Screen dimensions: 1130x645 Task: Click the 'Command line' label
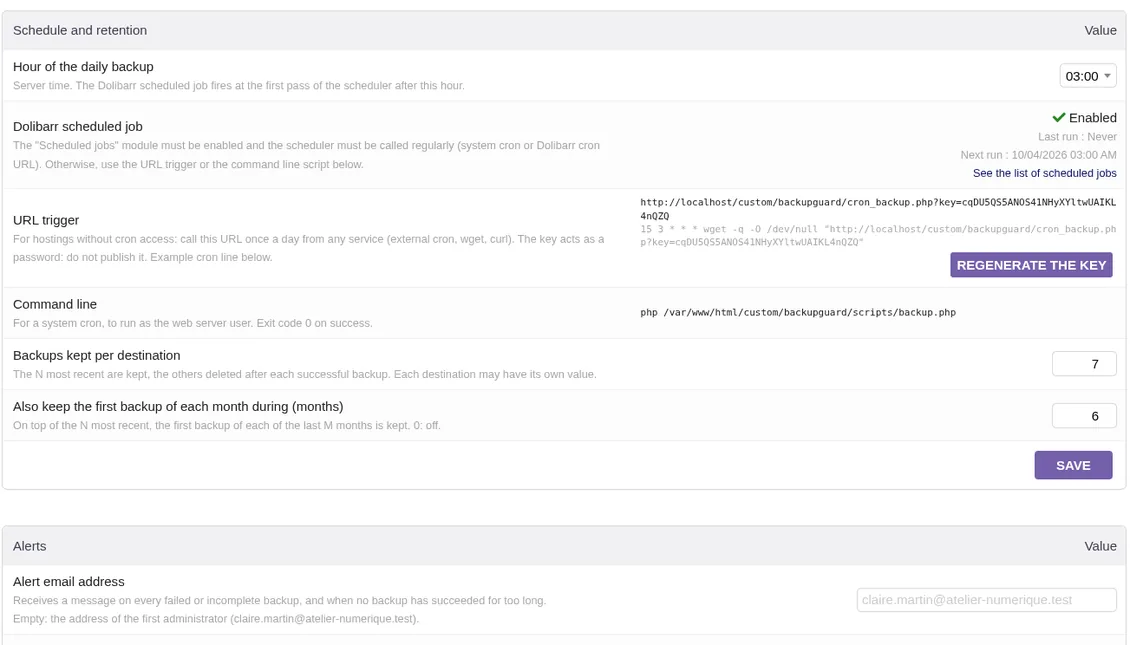click(55, 305)
